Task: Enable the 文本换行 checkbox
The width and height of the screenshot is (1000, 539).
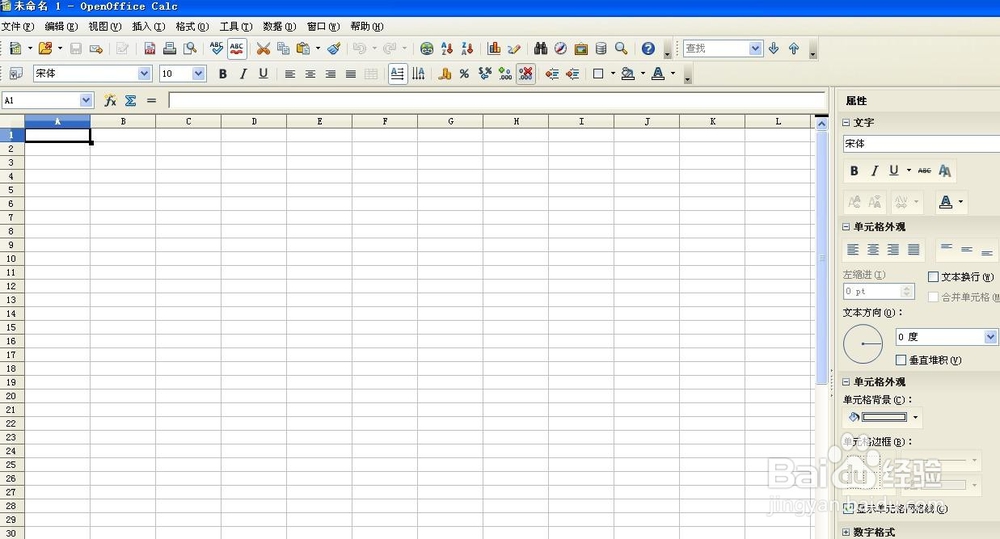Action: click(x=933, y=277)
